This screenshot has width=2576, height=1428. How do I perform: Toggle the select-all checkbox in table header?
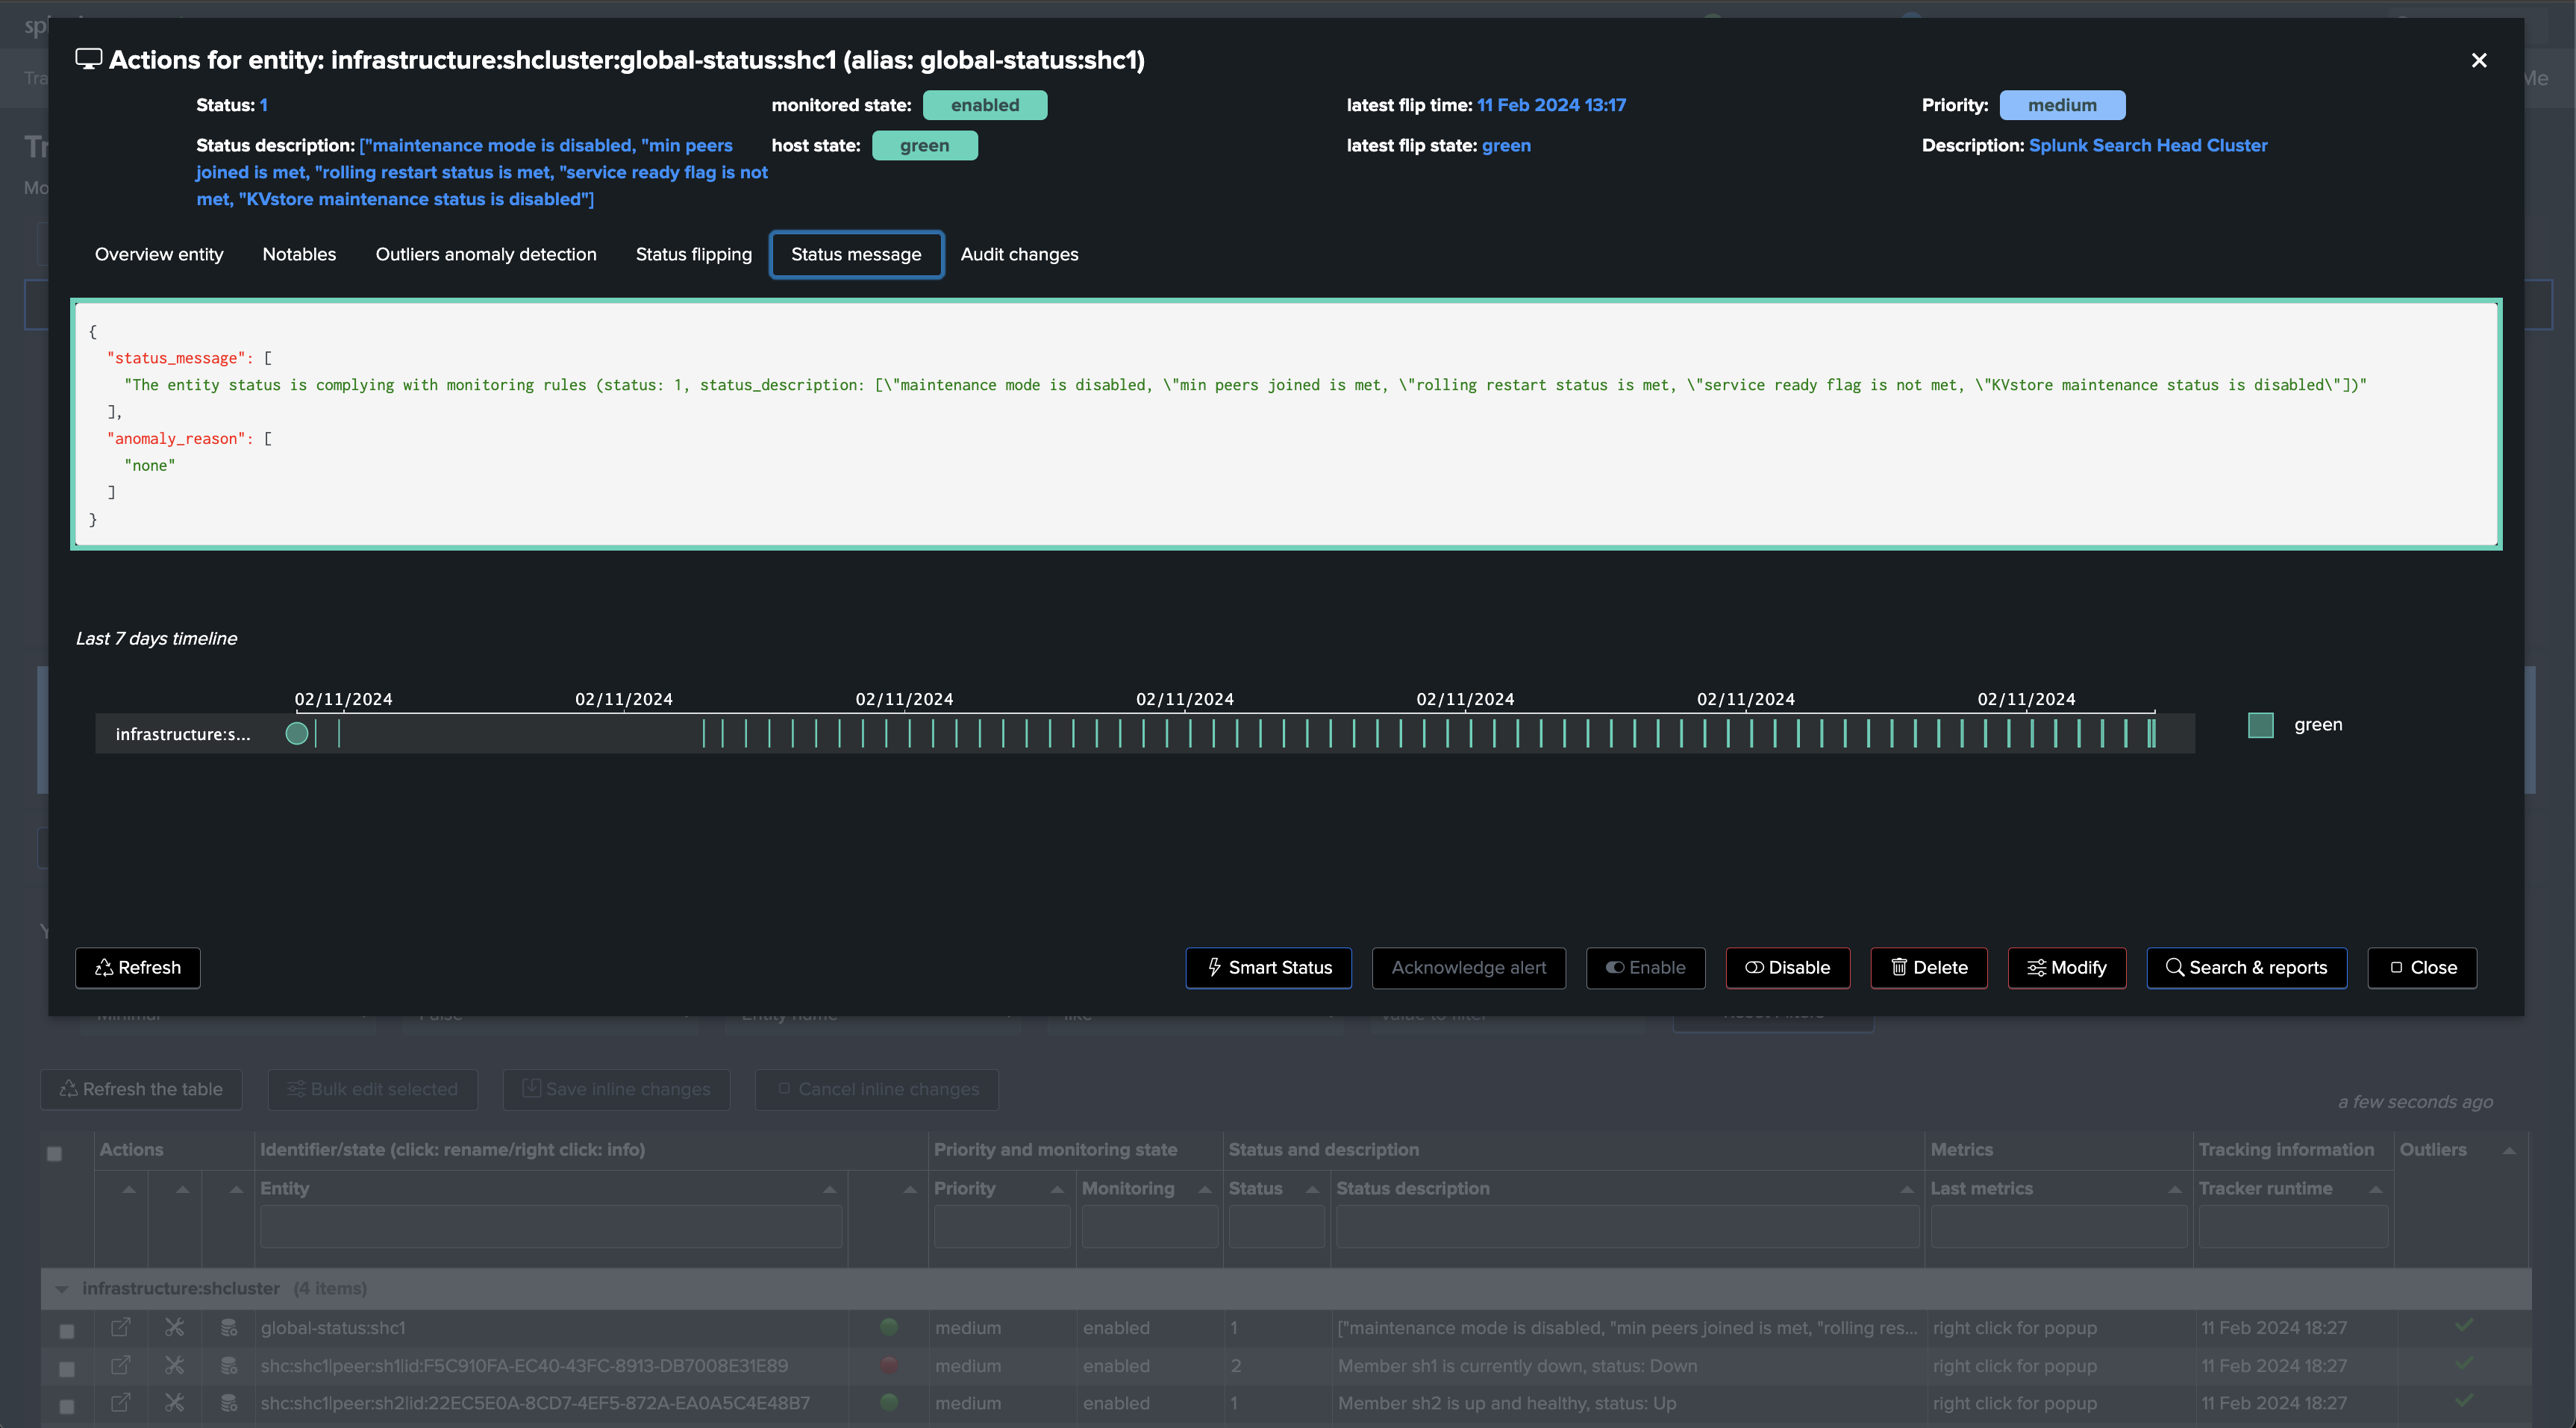click(54, 1153)
